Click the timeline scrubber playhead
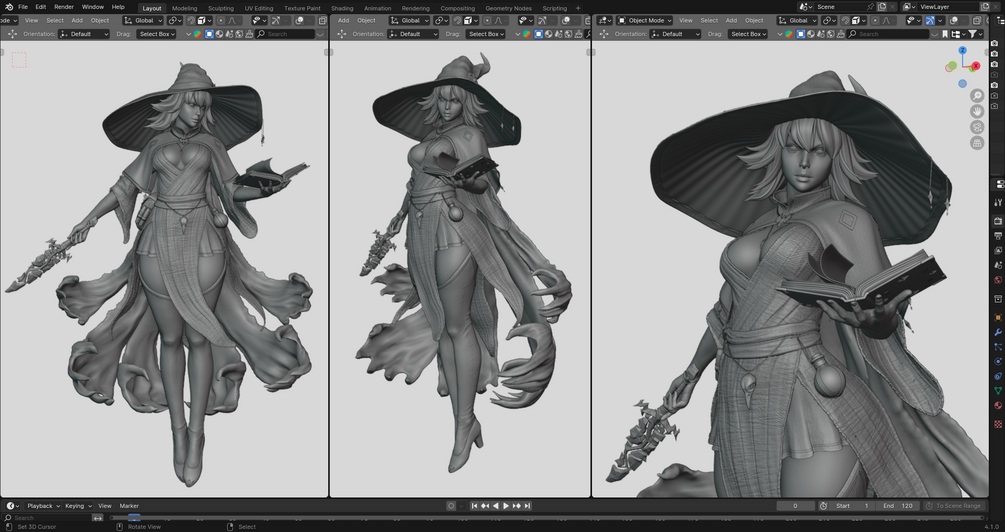 [134, 517]
